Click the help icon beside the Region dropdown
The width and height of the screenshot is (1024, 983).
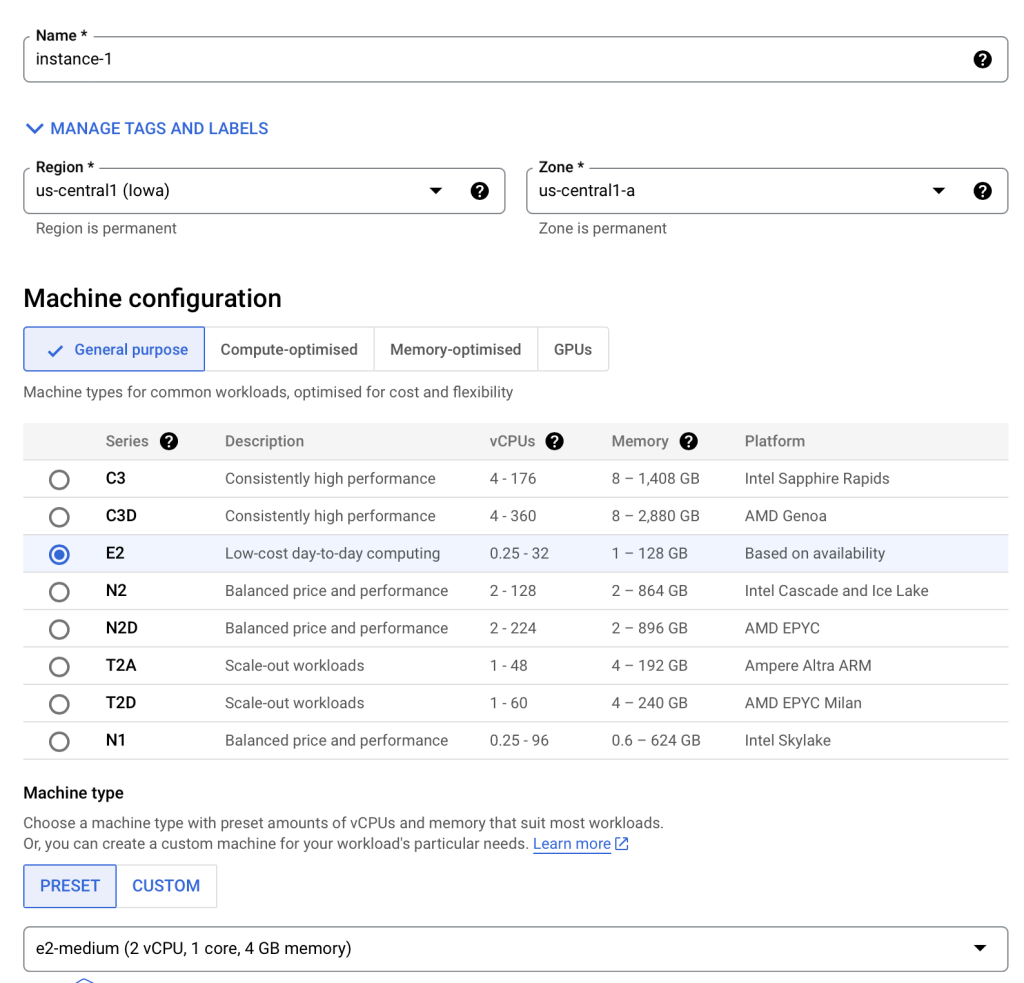click(x=480, y=191)
